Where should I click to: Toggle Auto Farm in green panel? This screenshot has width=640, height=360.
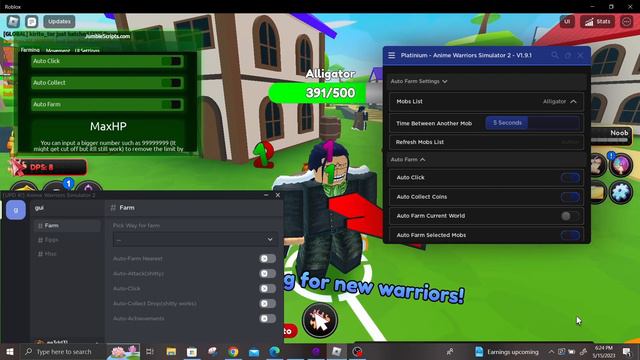171,104
